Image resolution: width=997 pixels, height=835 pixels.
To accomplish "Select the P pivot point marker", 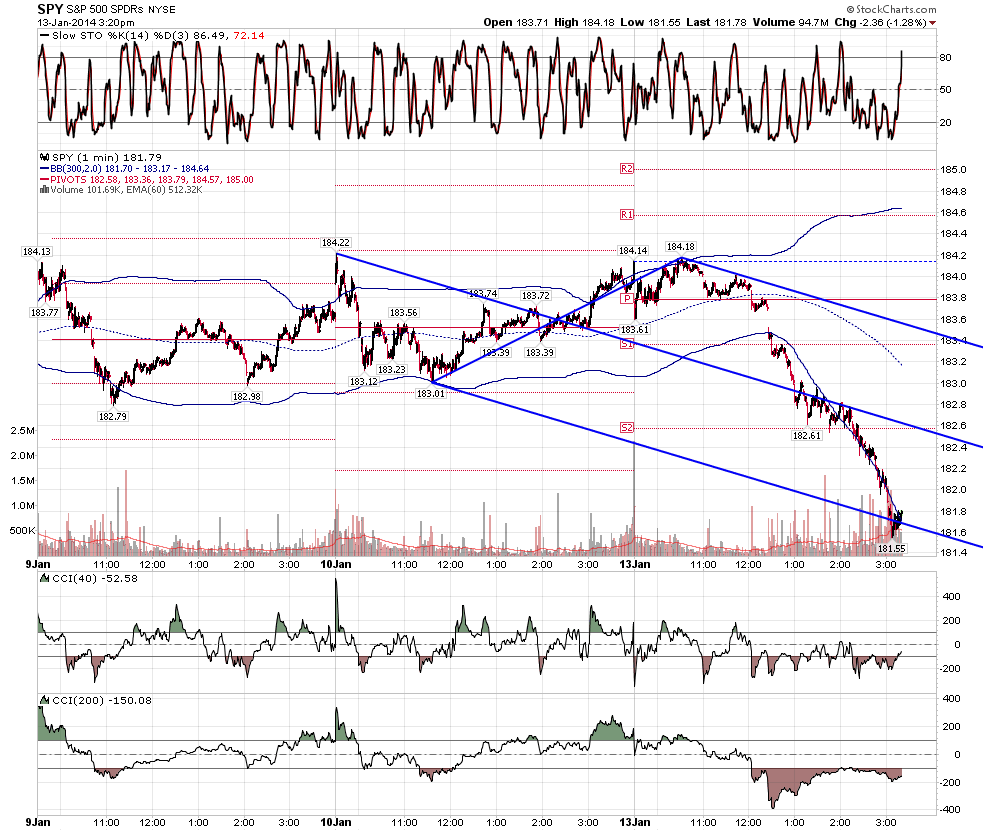I will pos(627,299).
